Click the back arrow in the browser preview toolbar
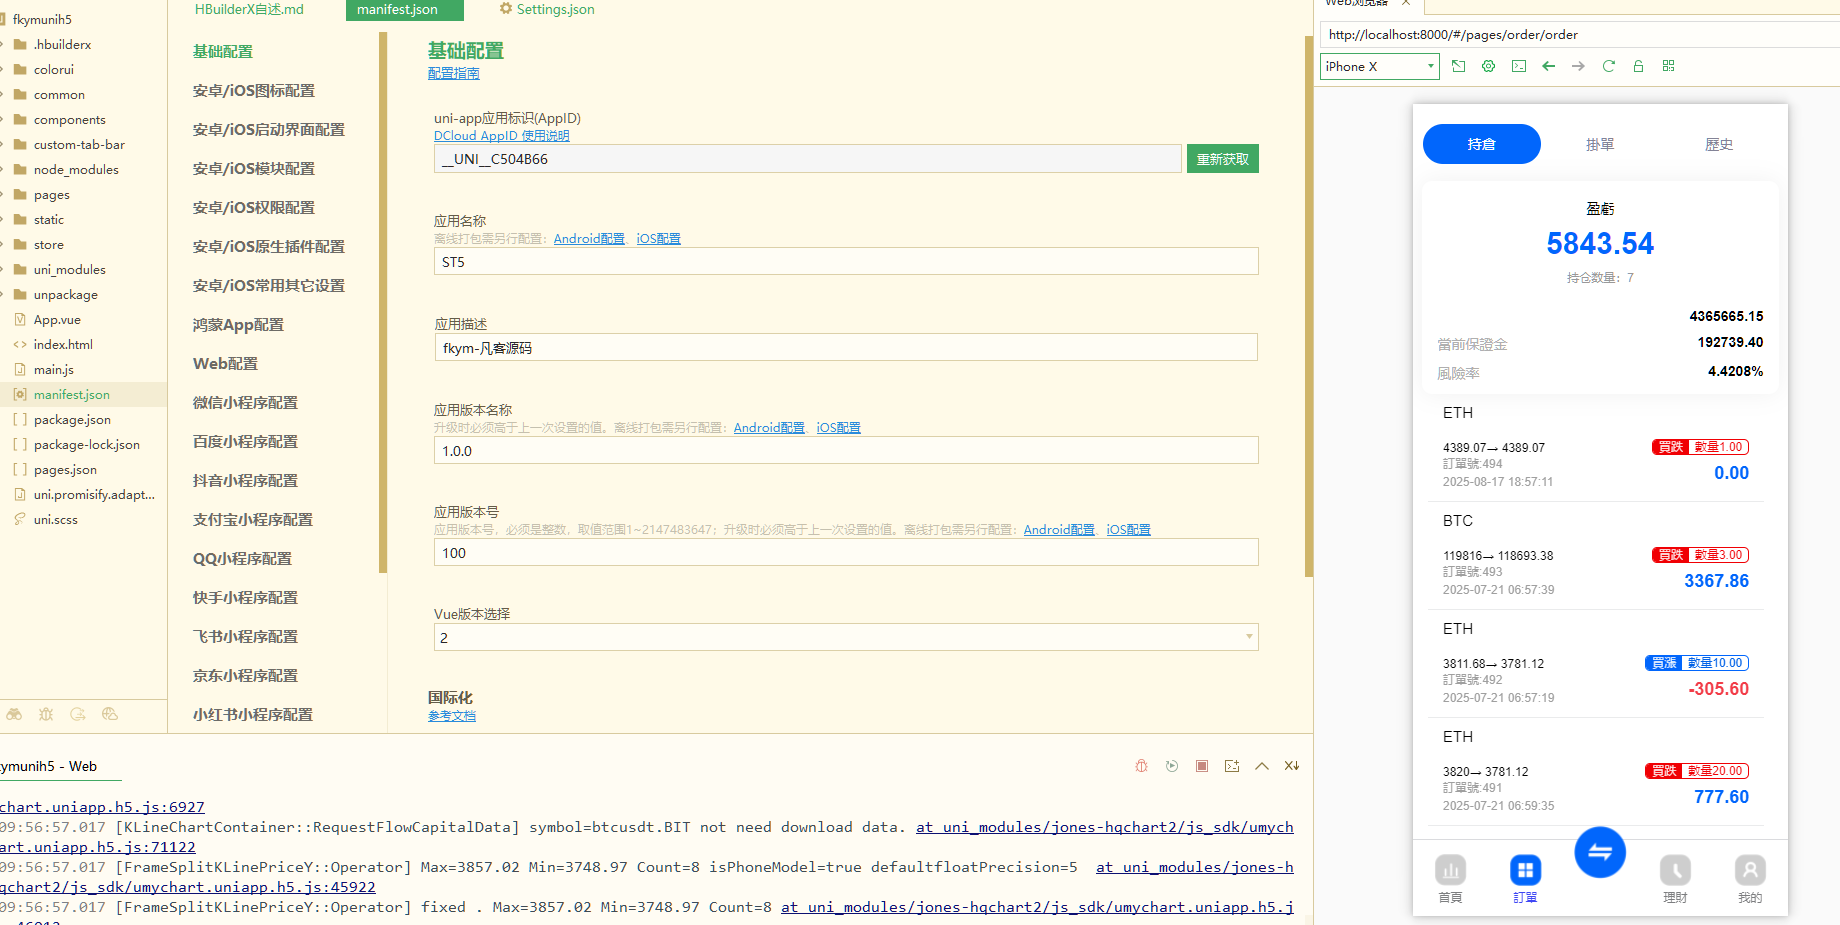1840x925 pixels. (x=1548, y=66)
